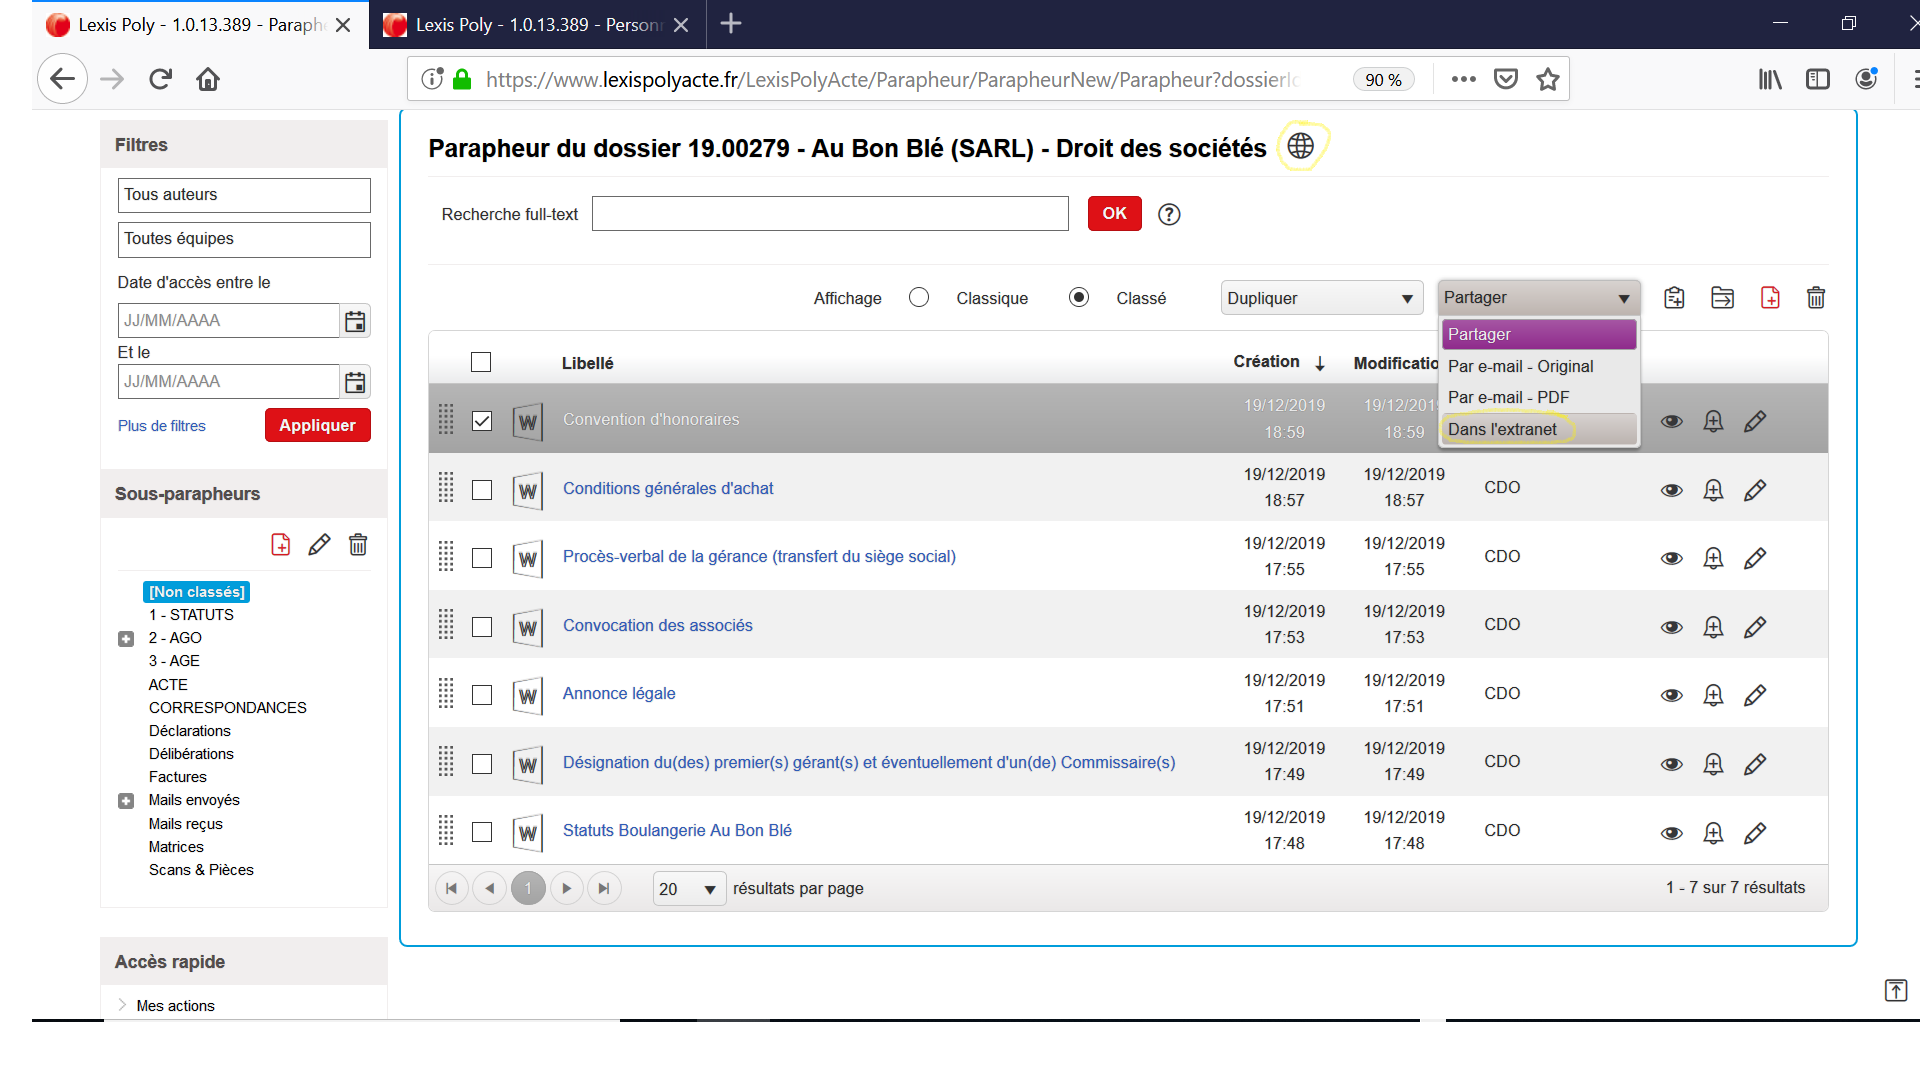Click the red OK search button
This screenshot has width=1920, height=1080.
tap(1114, 213)
